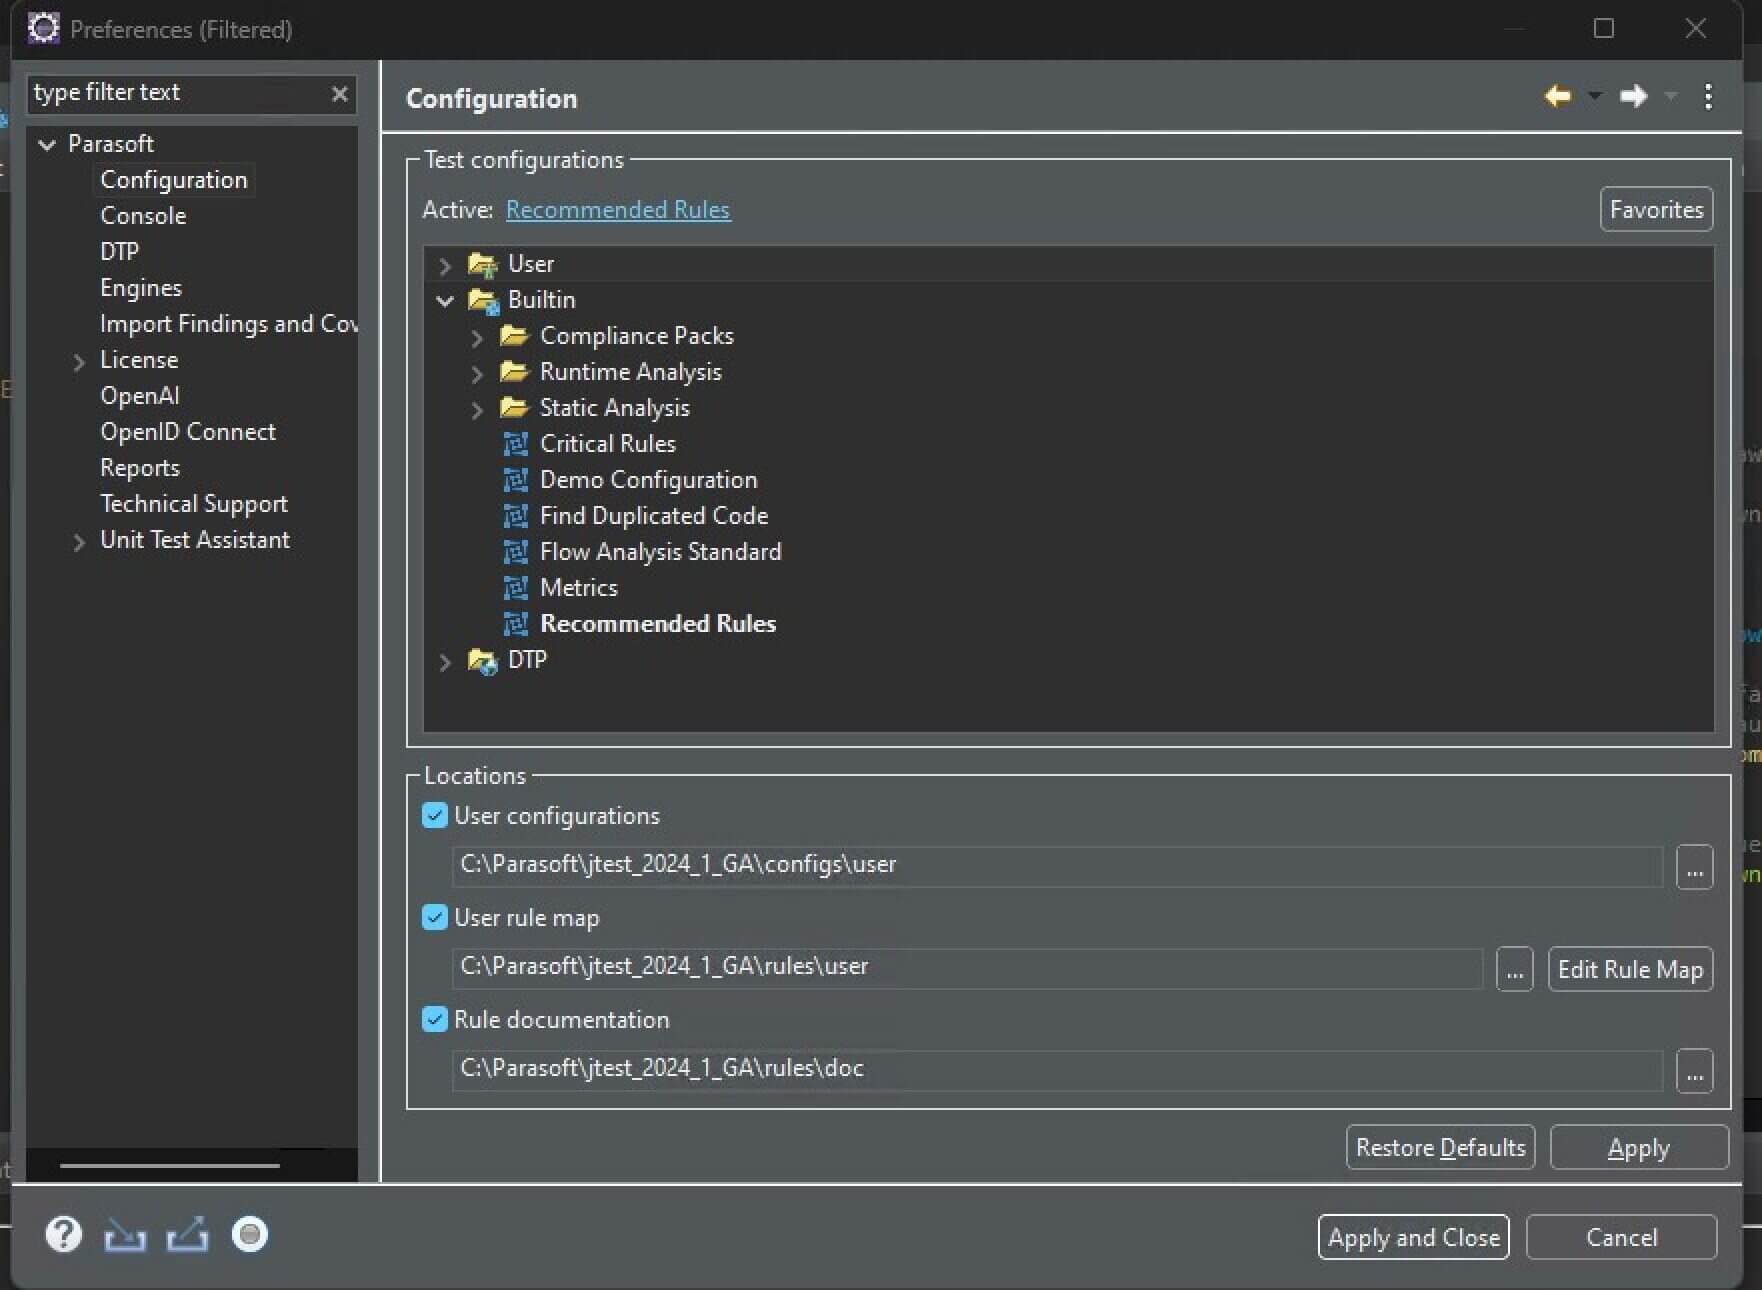The height and width of the screenshot is (1290, 1762).
Task: Click the Static Analysis folder icon
Action: tap(514, 407)
